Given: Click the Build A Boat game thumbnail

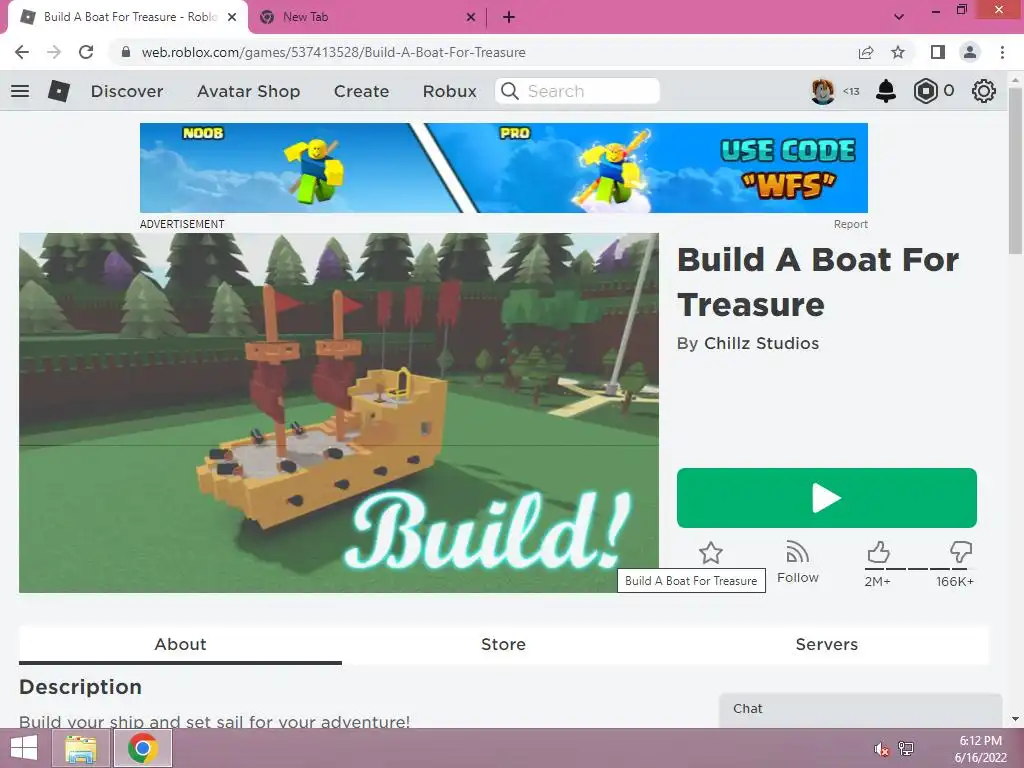Looking at the screenshot, I should [338, 413].
